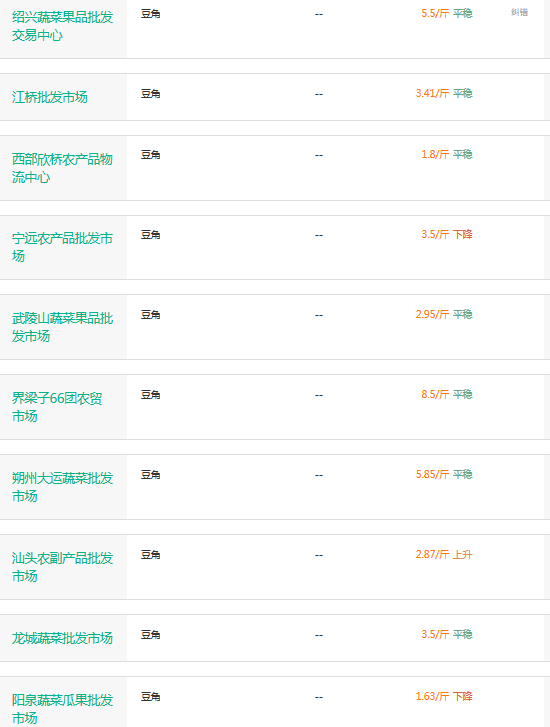Click the 2.95/斤 price entry
Screen dimensions: 550x727
tap(432, 315)
